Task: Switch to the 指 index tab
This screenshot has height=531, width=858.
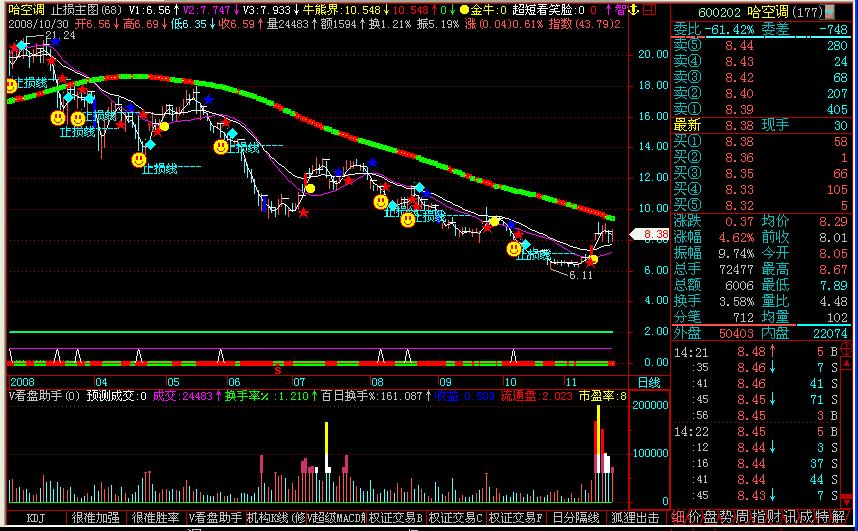Action: (x=758, y=517)
